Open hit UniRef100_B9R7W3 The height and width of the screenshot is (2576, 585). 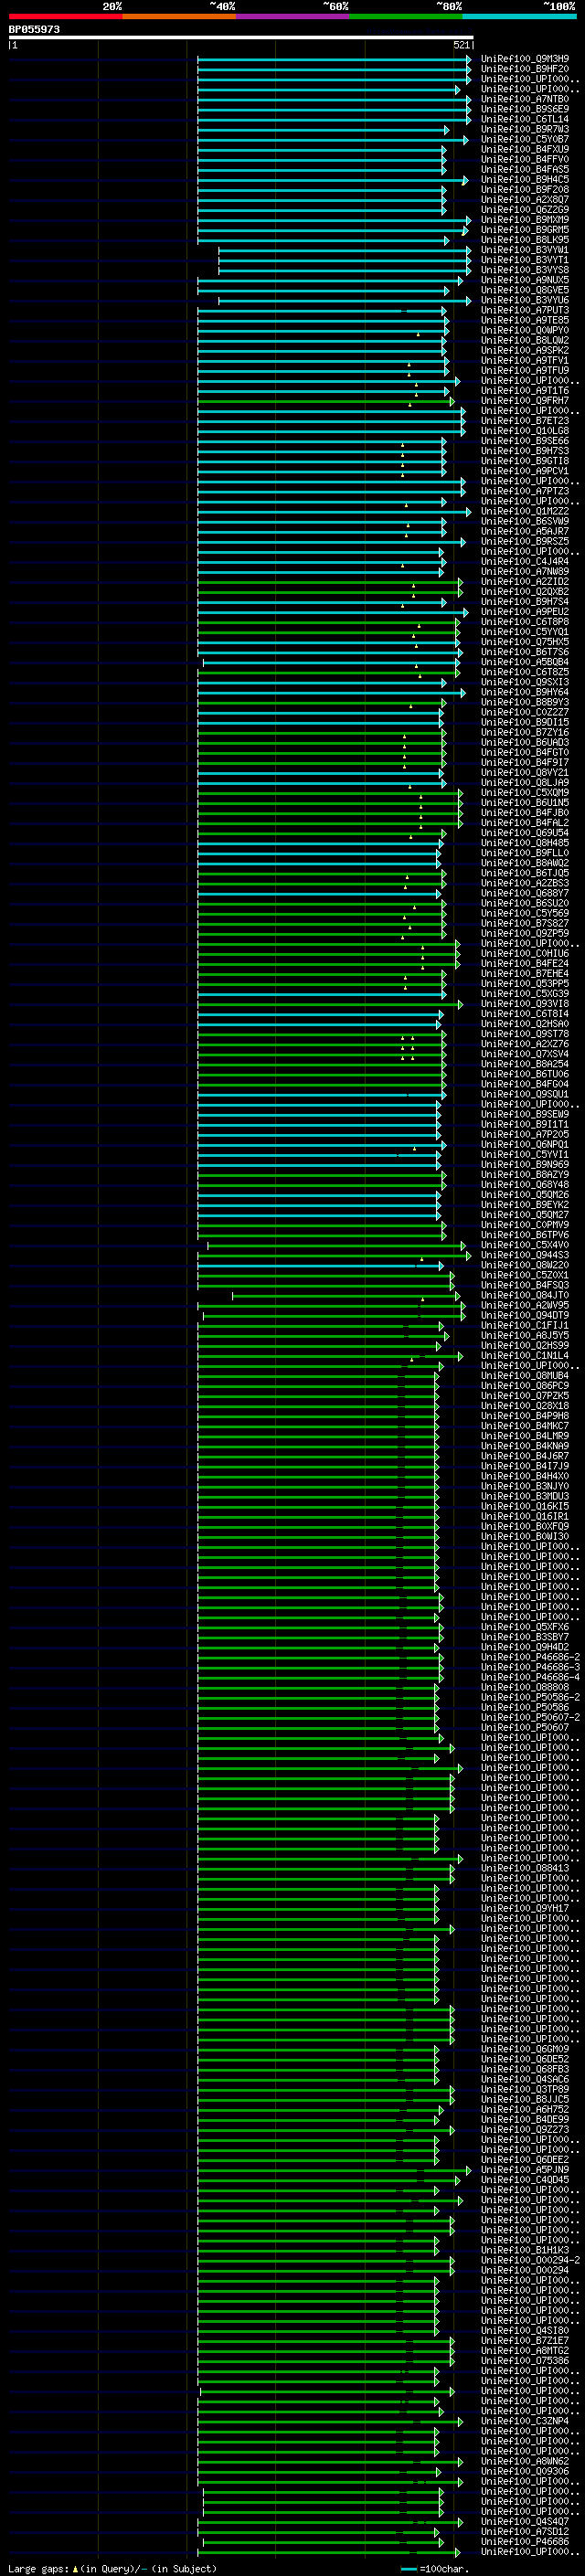[525, 129]
